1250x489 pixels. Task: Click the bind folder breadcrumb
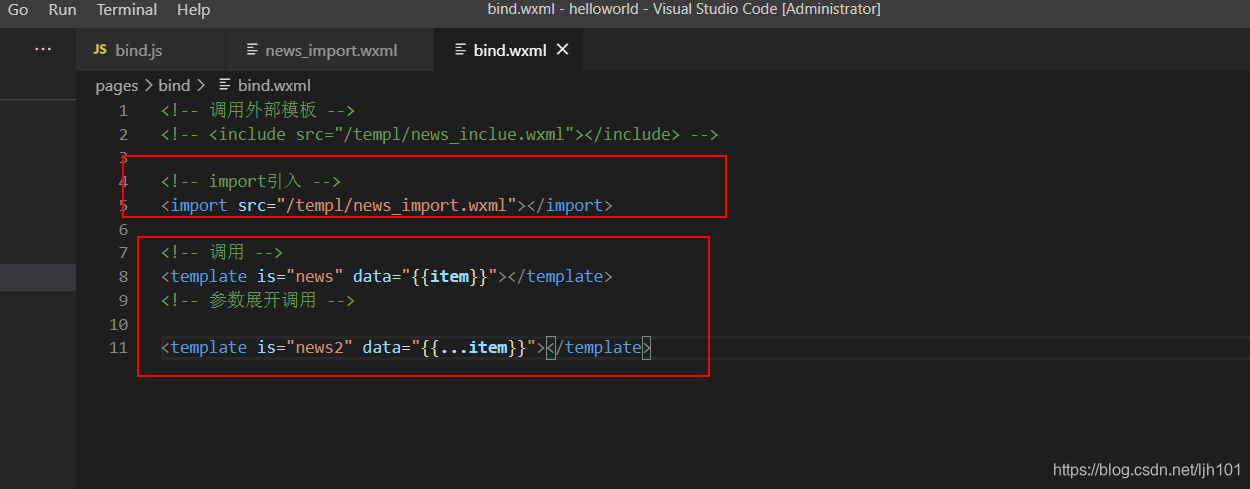[174, 86]
